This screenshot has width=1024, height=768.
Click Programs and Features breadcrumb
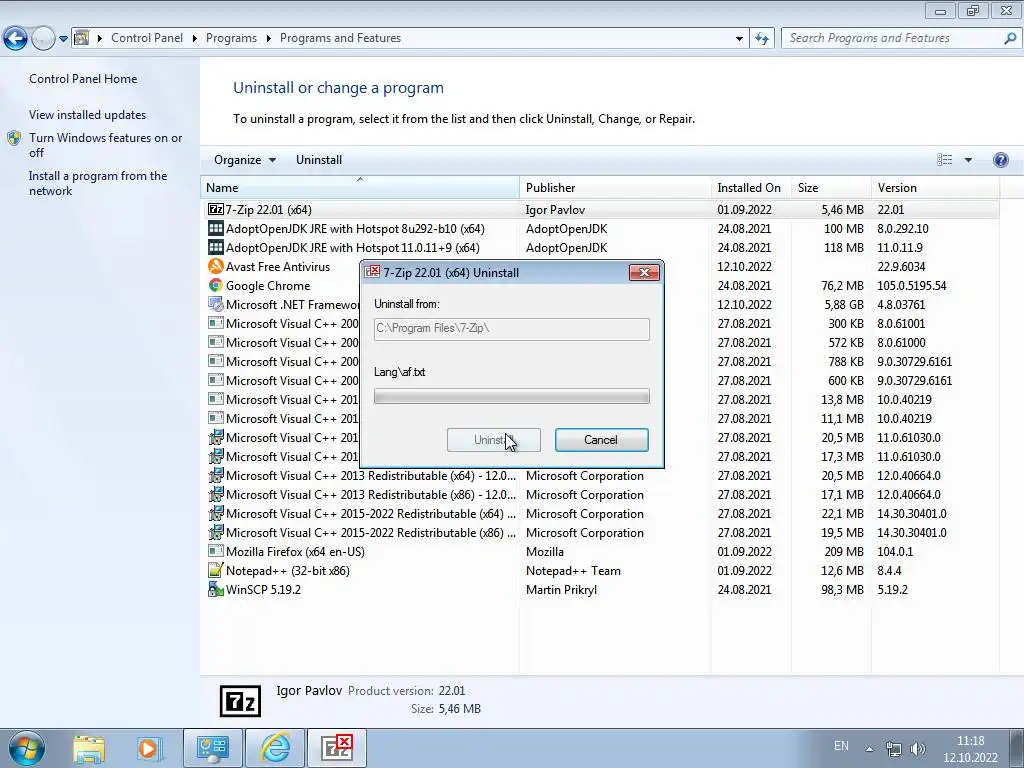[340, 38]
